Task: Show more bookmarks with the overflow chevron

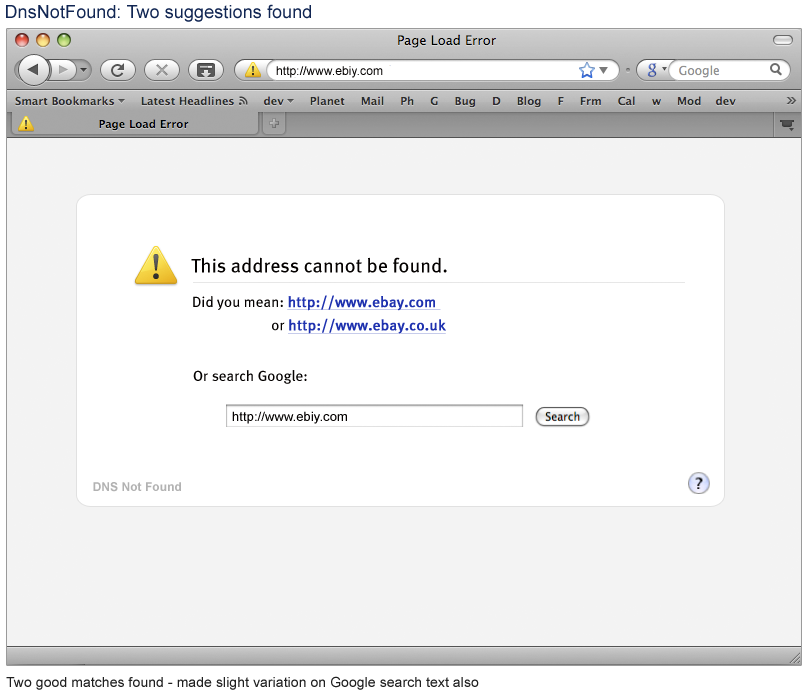Action: point(791,101)
